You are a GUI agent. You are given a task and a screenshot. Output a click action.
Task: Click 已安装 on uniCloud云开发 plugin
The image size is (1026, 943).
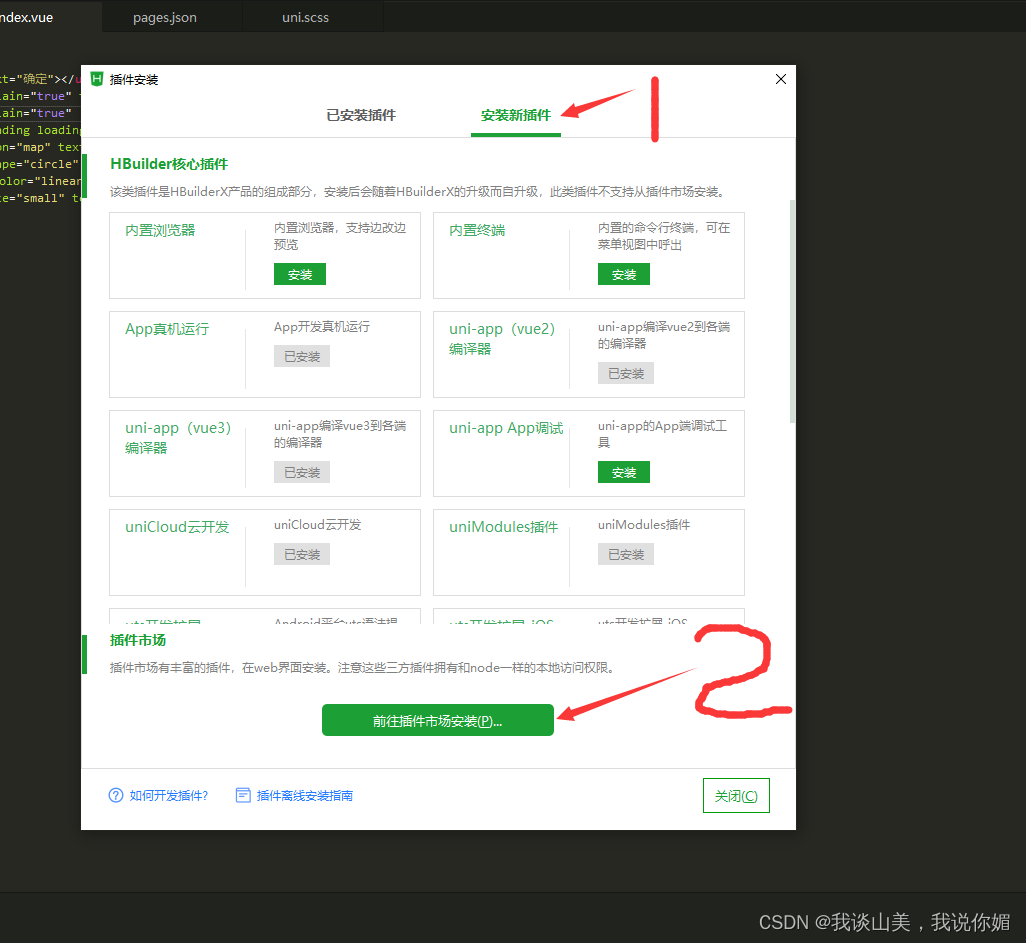(x=301, y=553)
